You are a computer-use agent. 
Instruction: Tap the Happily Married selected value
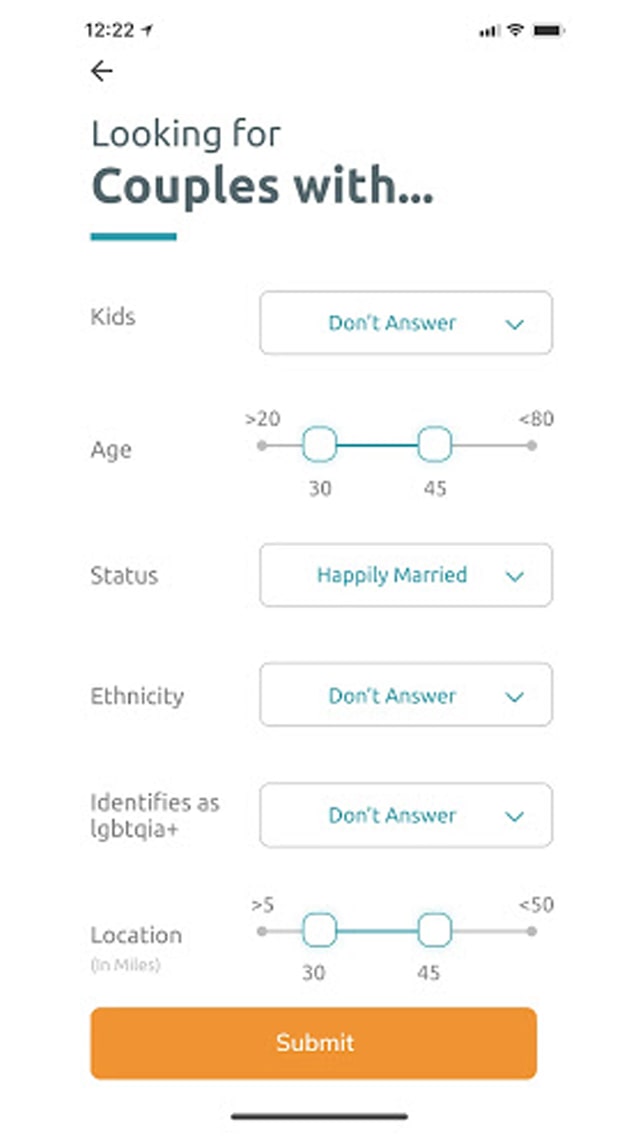click(392, 575)
